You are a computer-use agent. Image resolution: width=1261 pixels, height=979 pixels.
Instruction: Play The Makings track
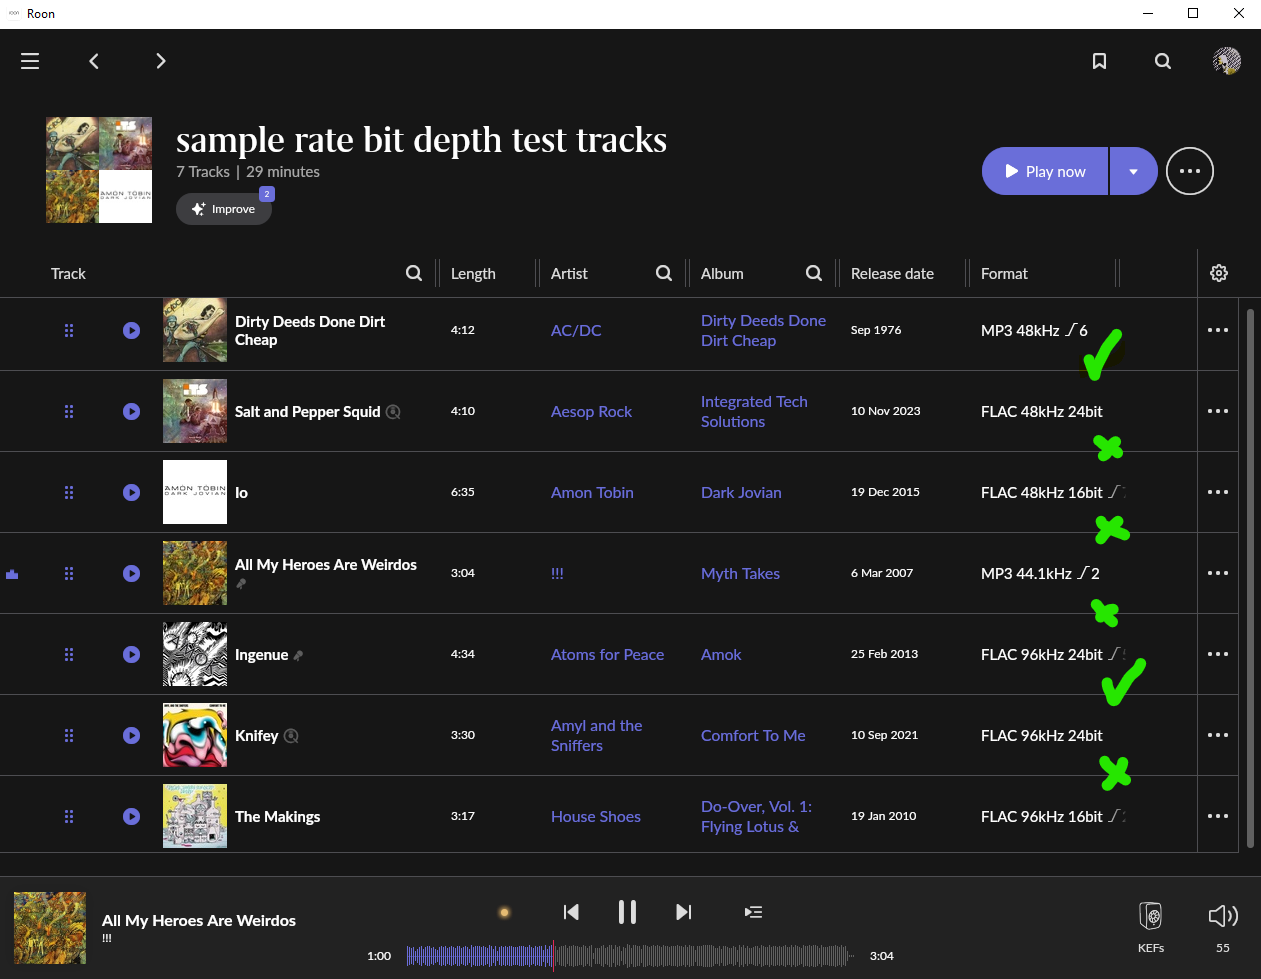[x=131, y=816]
